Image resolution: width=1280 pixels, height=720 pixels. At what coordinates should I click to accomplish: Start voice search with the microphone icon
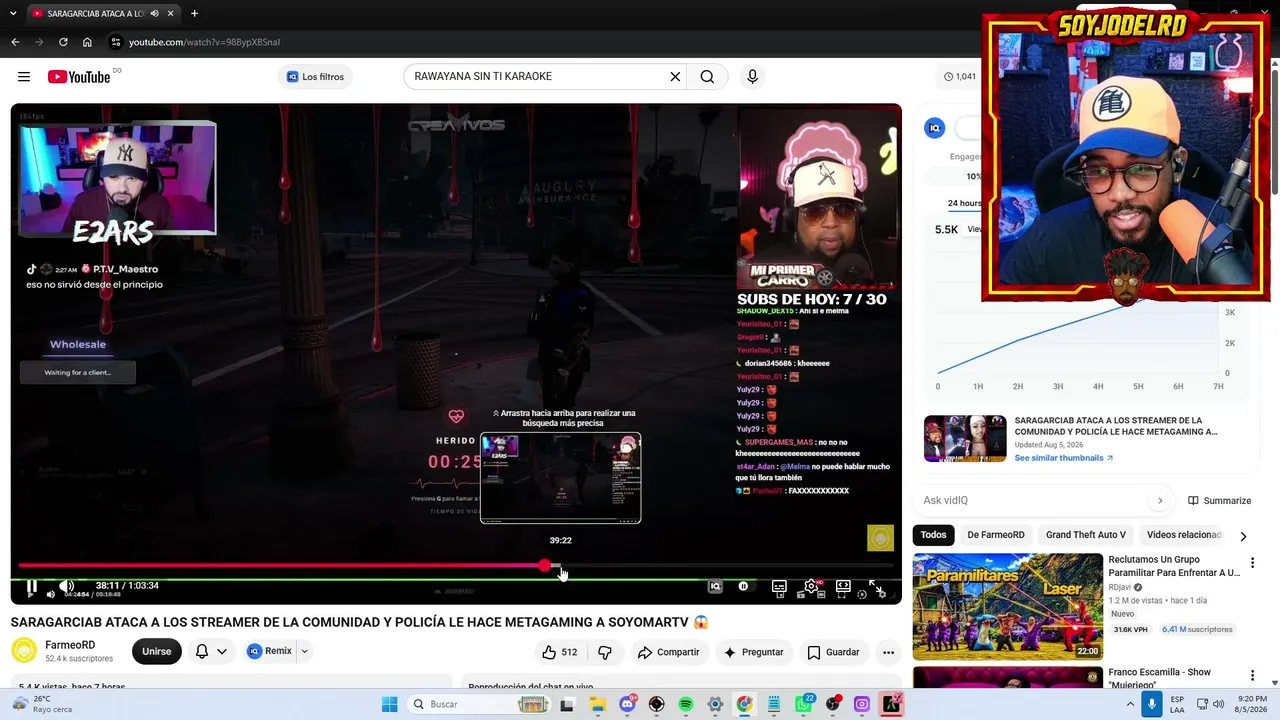click(x=753, y=77)
